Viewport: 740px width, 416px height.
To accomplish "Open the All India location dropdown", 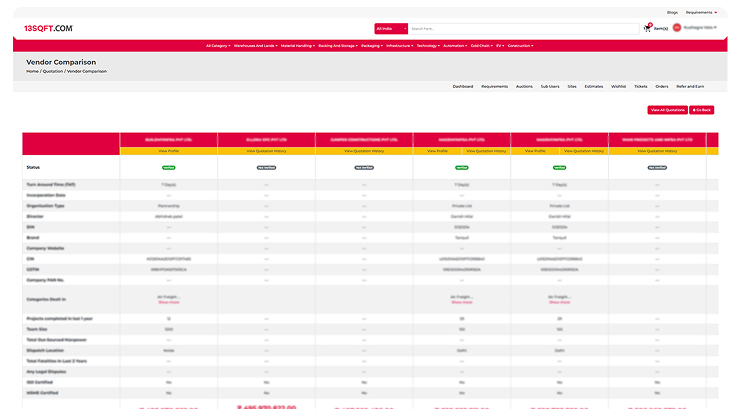I will coord(391,29).
